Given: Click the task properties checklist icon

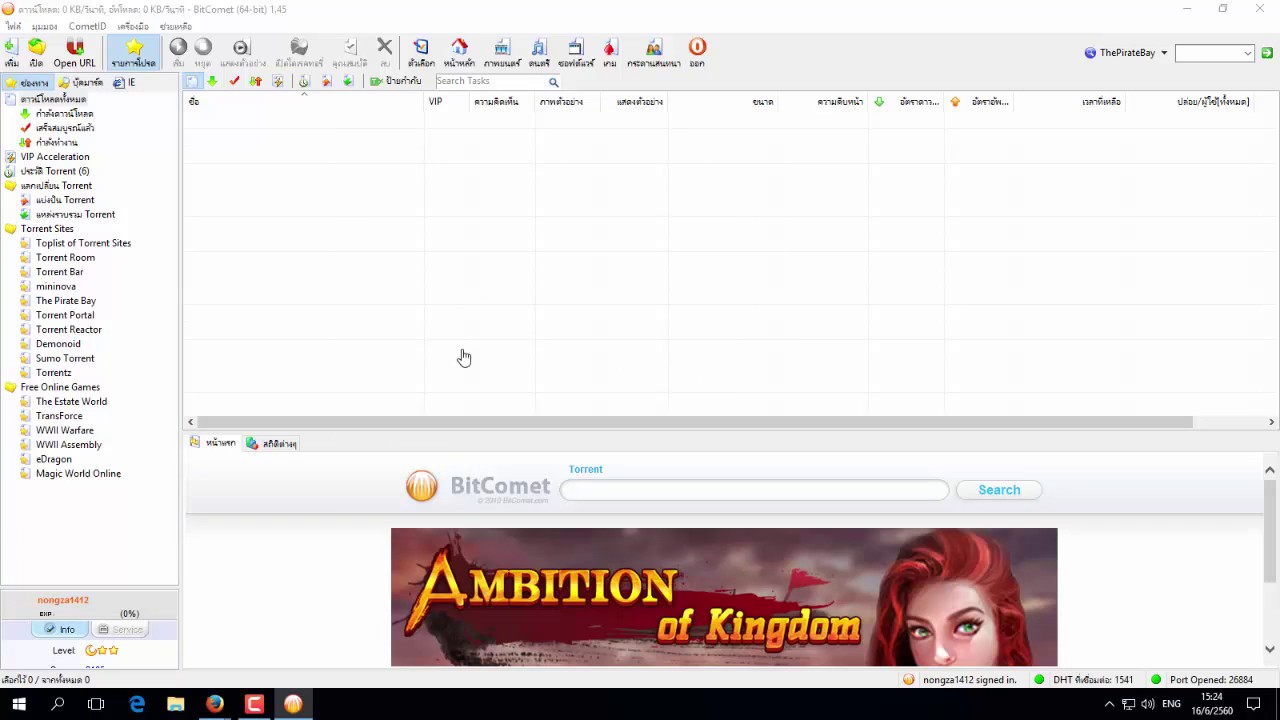Looking at the screenshot, I should coord(350,52).
